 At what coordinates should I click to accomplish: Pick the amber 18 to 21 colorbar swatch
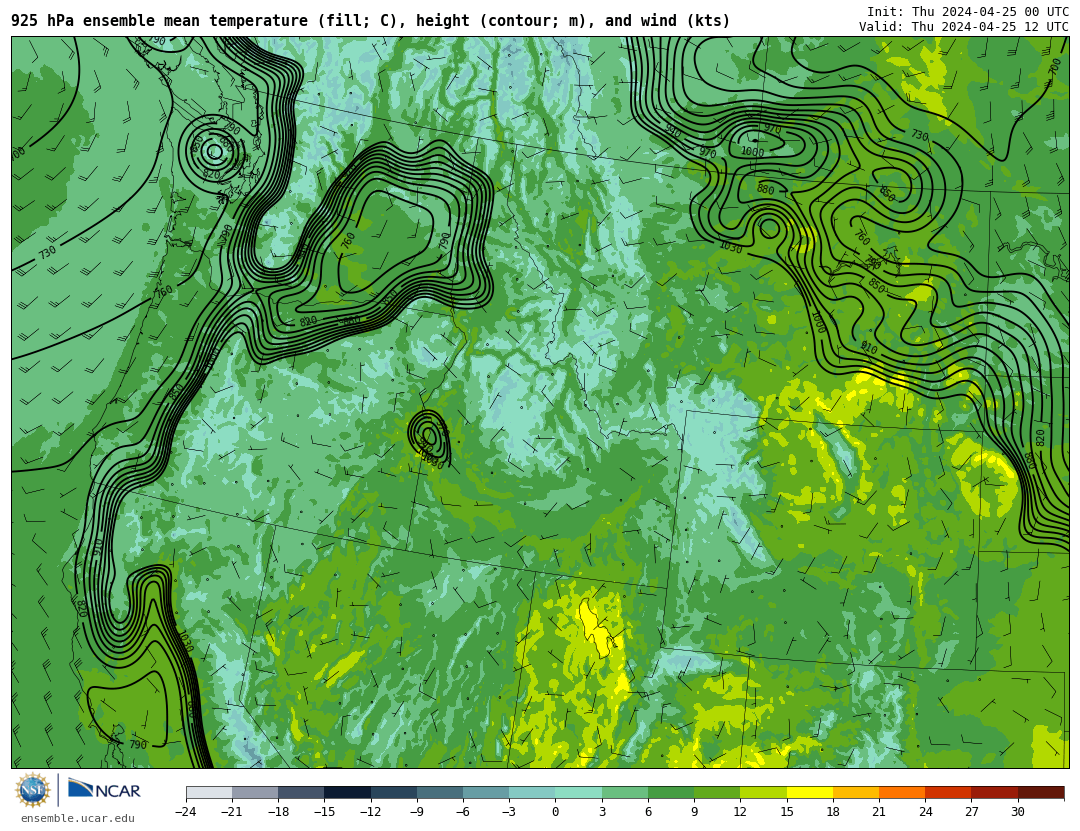(855, 792)
